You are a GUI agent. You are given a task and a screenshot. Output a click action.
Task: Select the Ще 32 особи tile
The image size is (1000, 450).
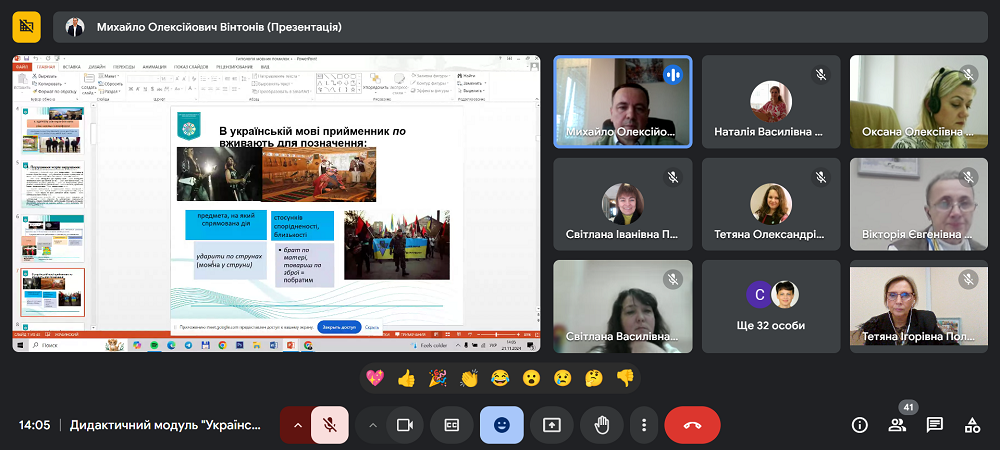click(771, 308)
